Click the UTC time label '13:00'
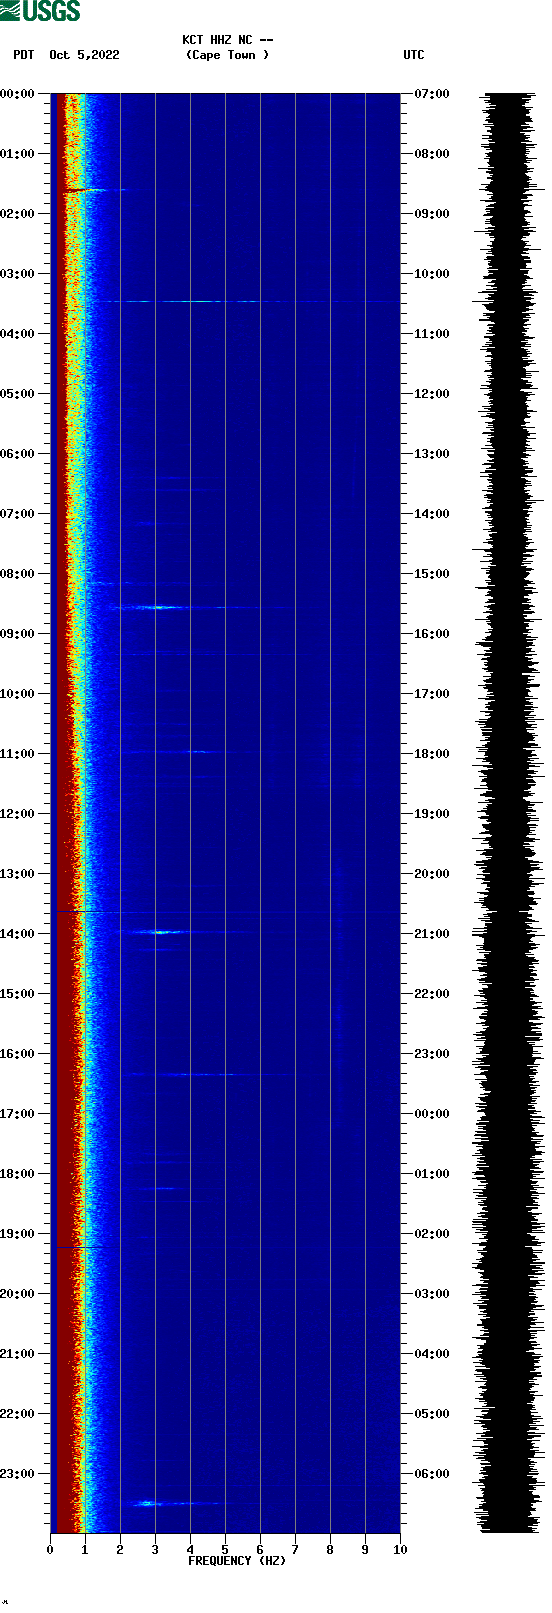 tap(432, 454)
